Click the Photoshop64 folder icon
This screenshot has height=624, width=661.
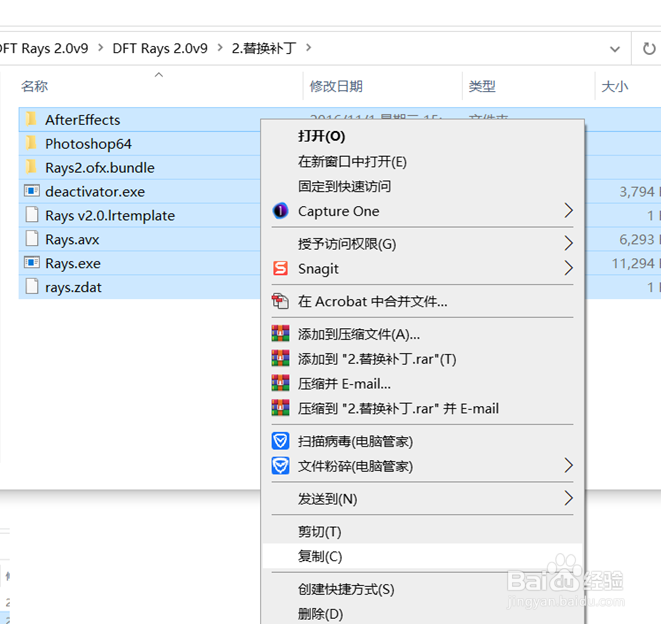(x=31, y=143)
